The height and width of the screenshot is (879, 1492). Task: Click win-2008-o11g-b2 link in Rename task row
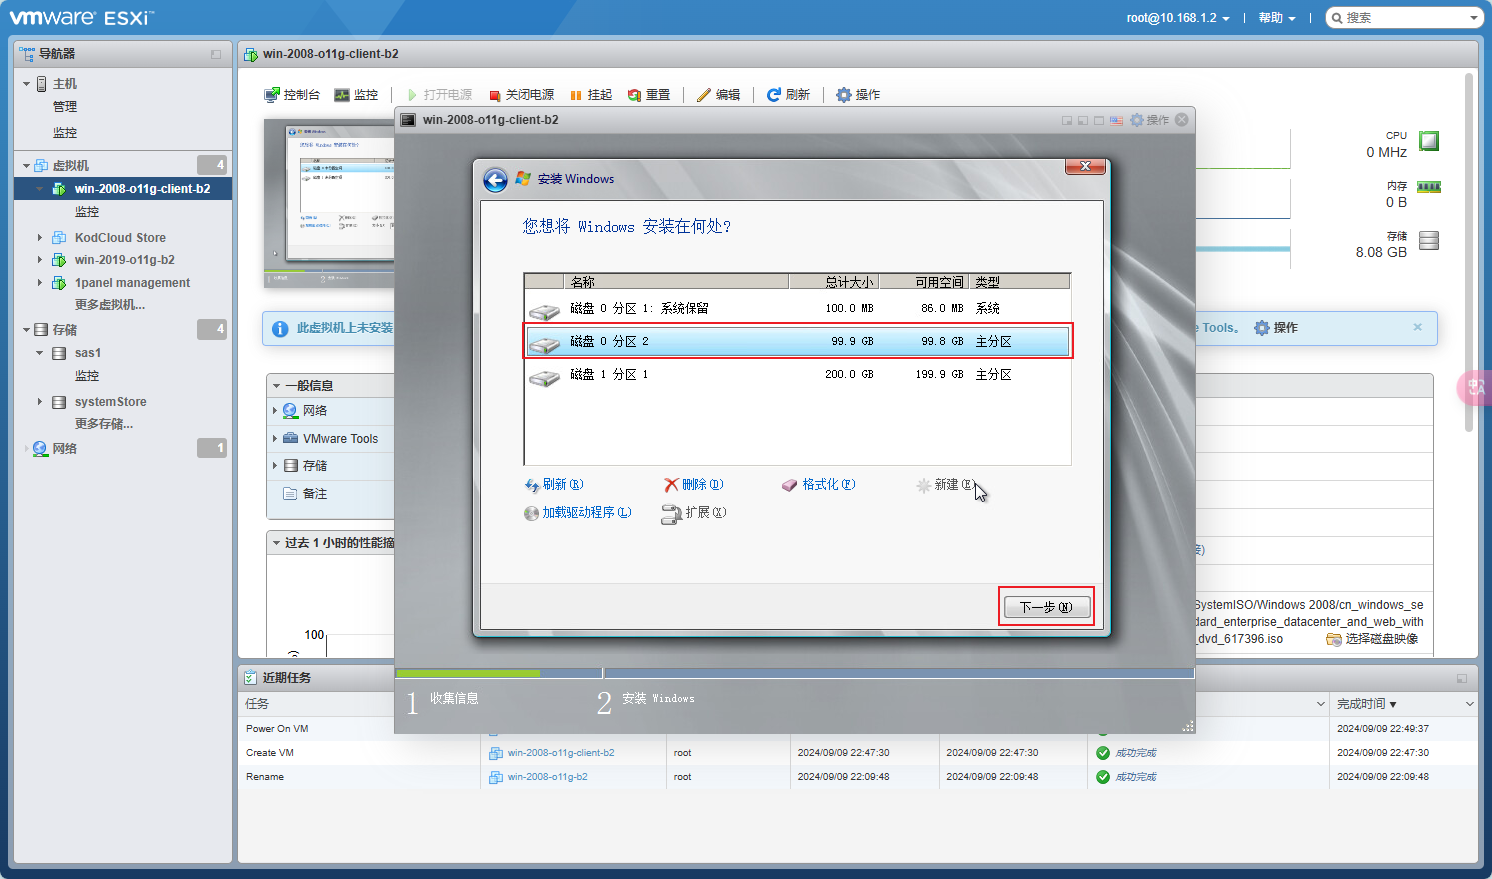coord(548,777)
